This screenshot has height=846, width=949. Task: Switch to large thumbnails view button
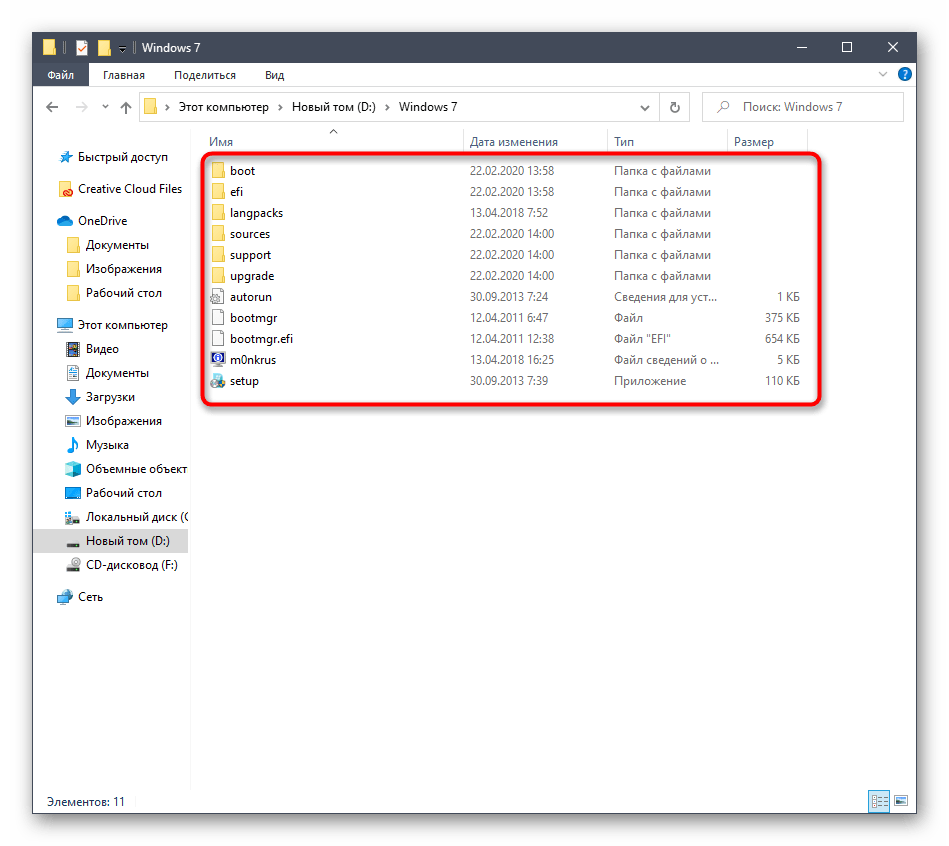coord(901,801)
